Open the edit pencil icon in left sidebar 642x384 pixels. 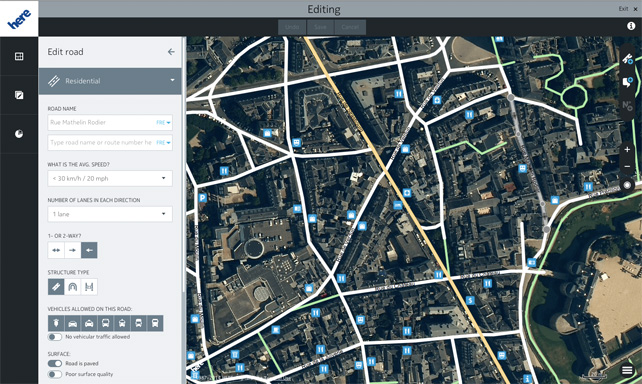coord(19,95)
